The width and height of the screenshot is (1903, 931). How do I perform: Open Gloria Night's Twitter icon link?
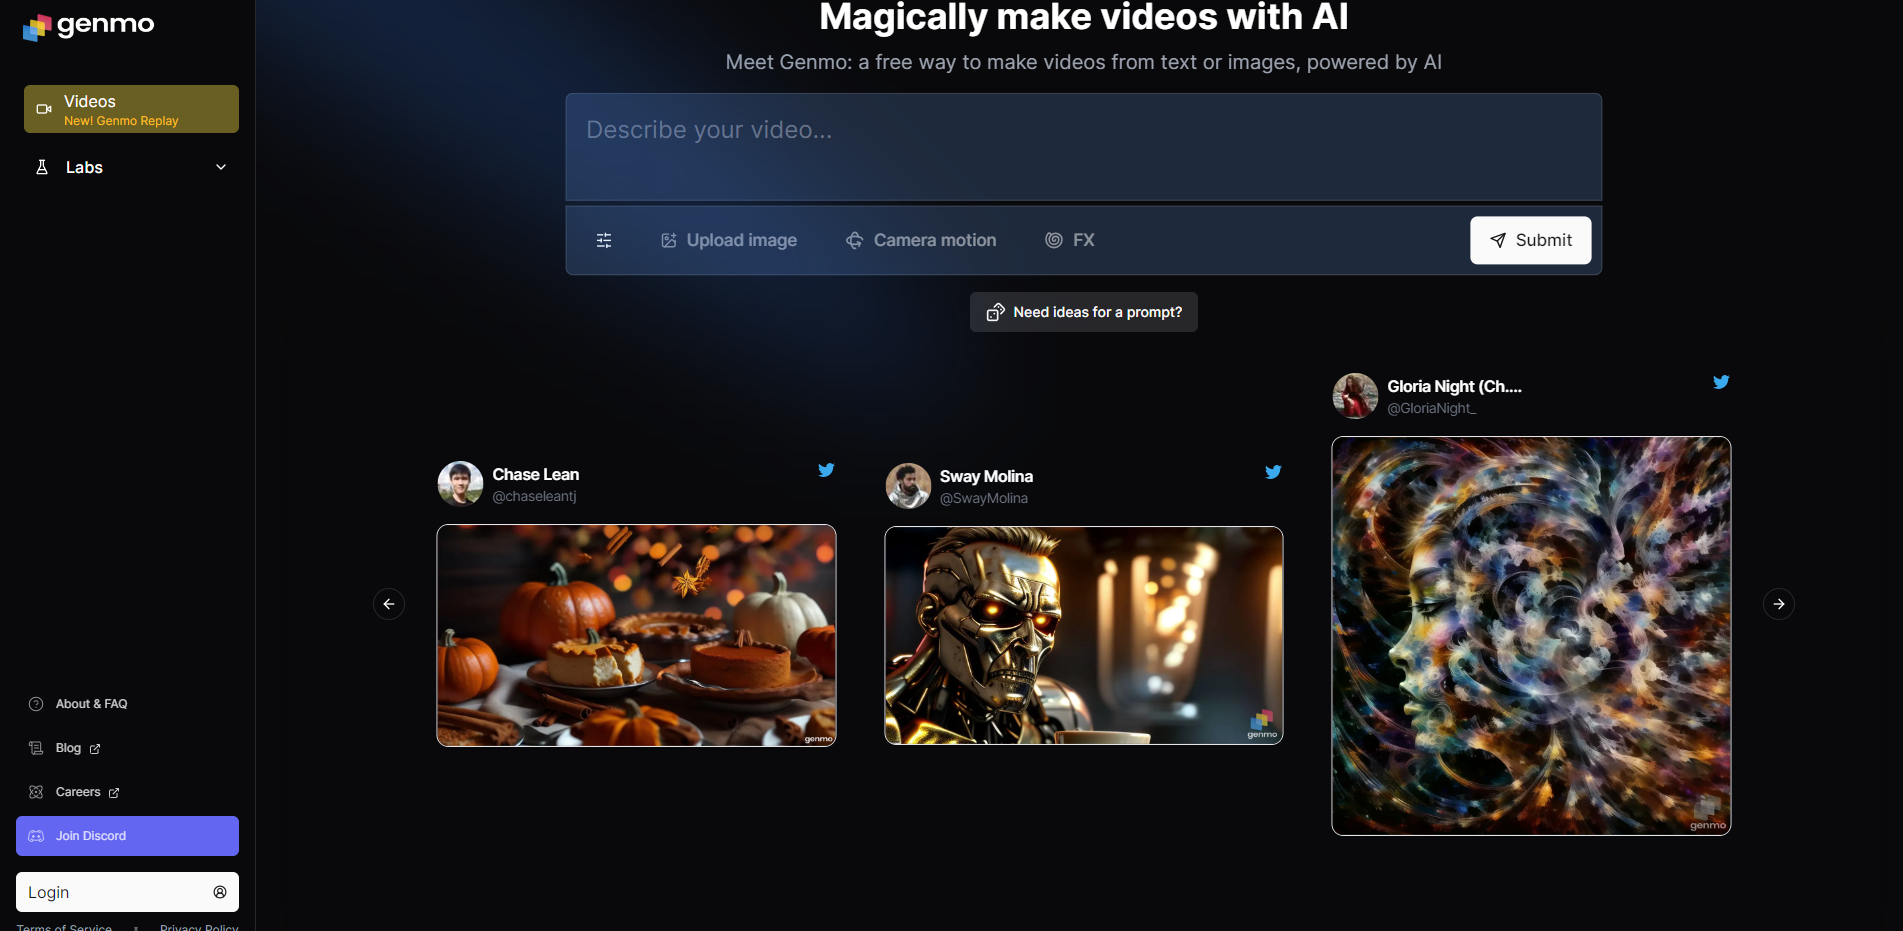pyautogui.click(x=1720, y=382)
